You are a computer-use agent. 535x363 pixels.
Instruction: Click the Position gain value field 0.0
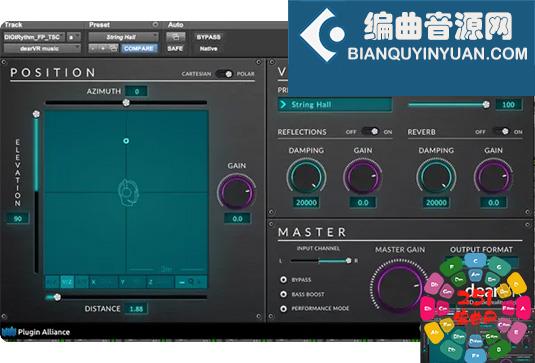(237, 219)
